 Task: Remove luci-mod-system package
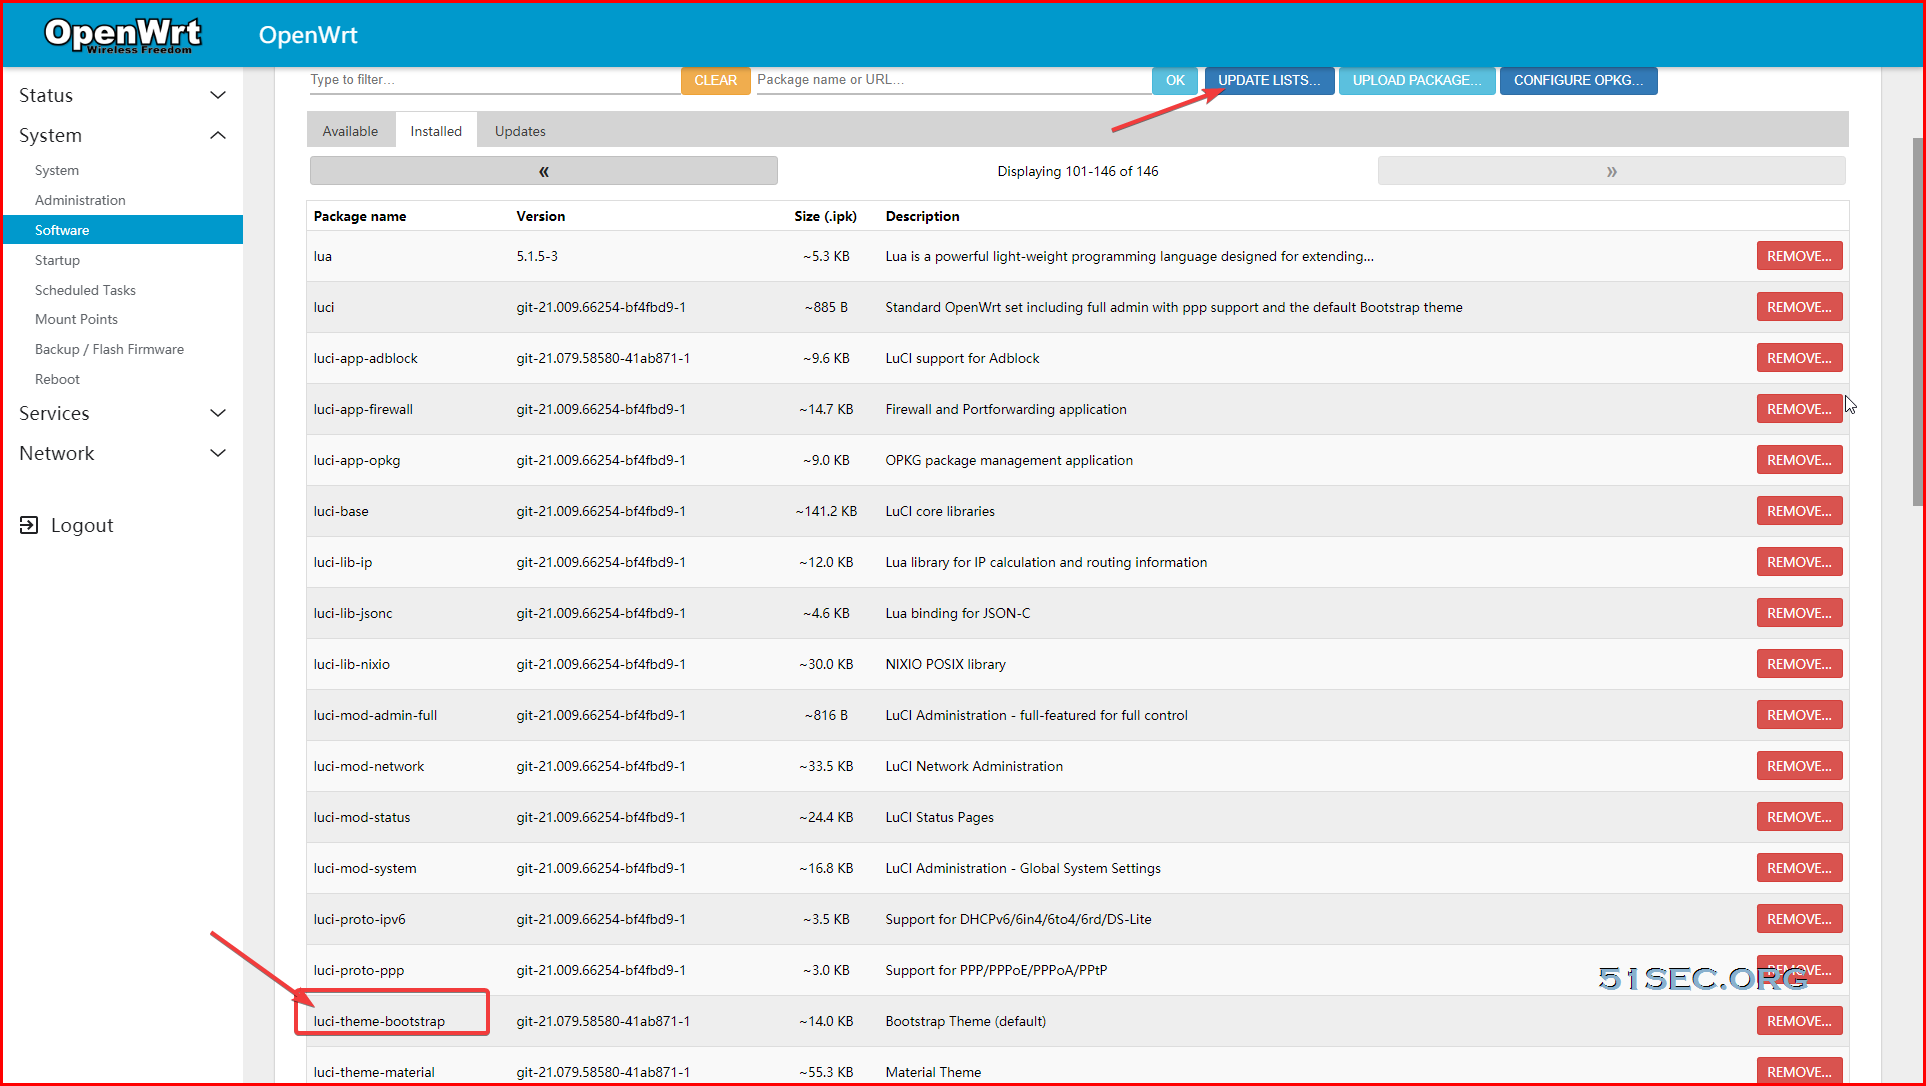coord(1799,868)
